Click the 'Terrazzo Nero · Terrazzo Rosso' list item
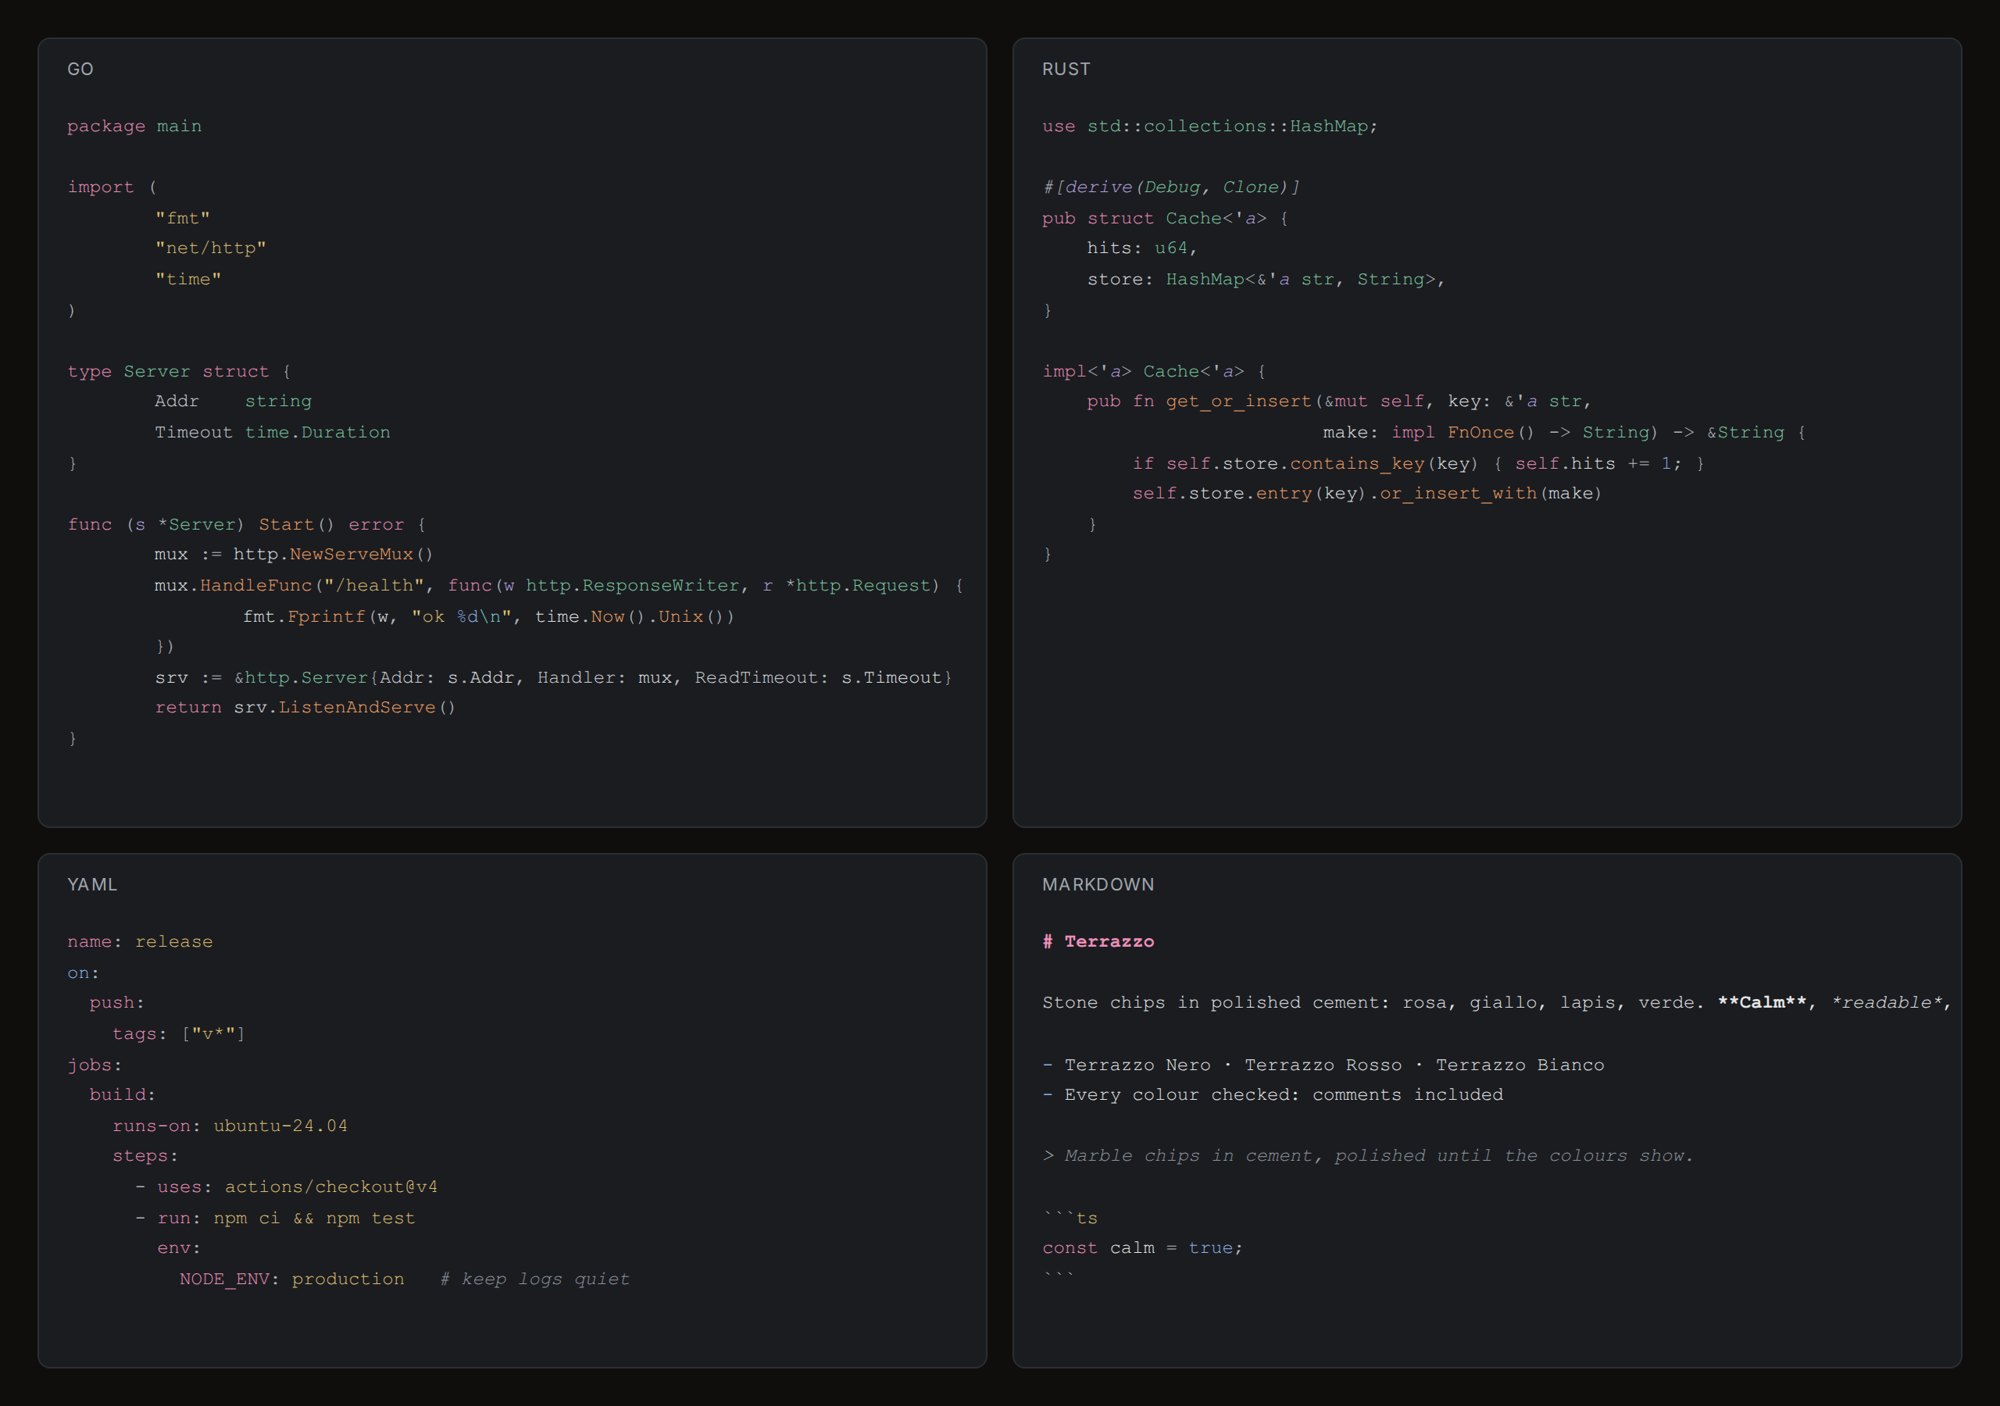 pyautogui.click(x=1323, y=1065)
